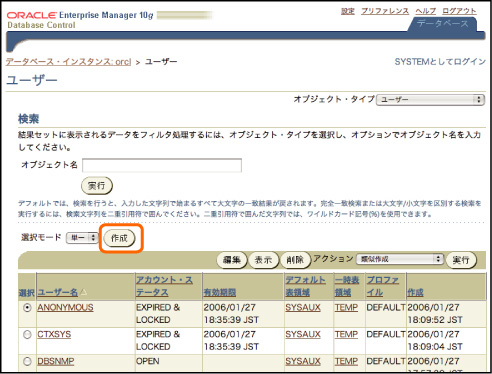Screen dimensions: 492x374
Task: Click the 実行 button next to アクション dropdown
Action: [461, 260]
